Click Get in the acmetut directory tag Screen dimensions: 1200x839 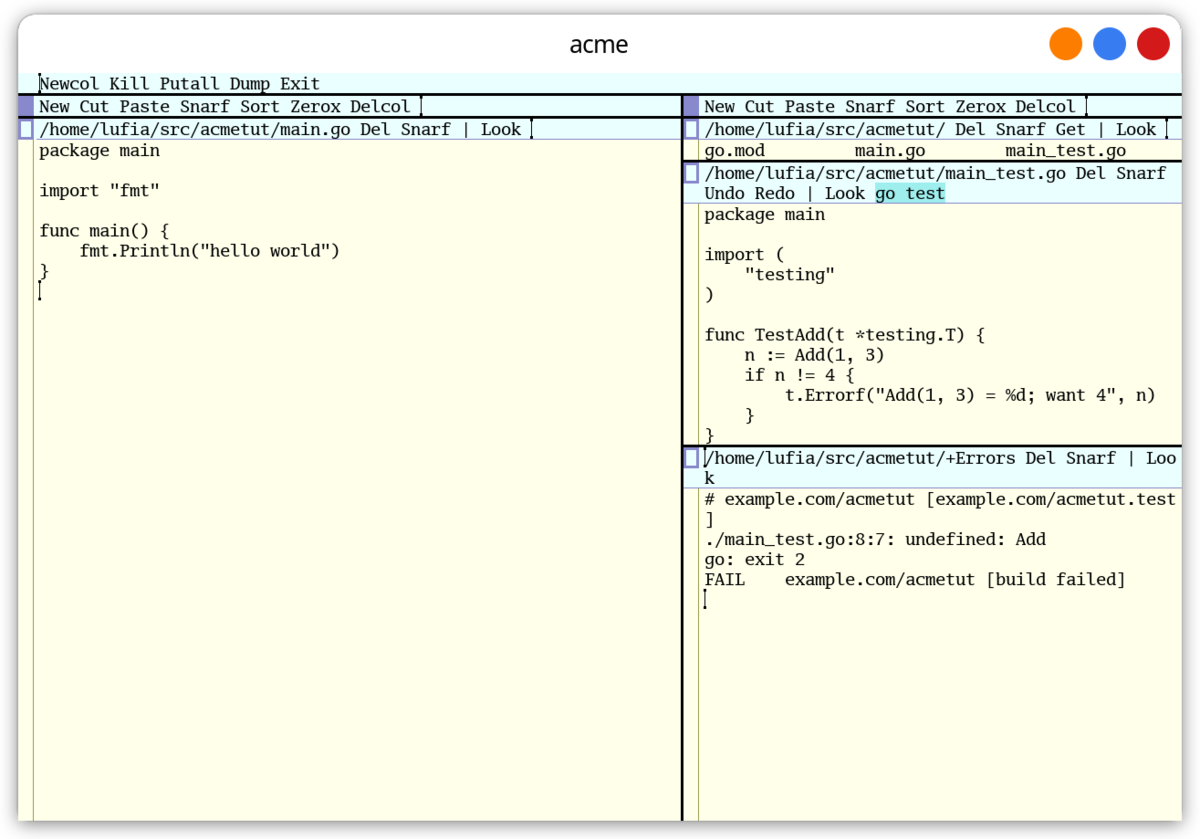point(1071,129)
